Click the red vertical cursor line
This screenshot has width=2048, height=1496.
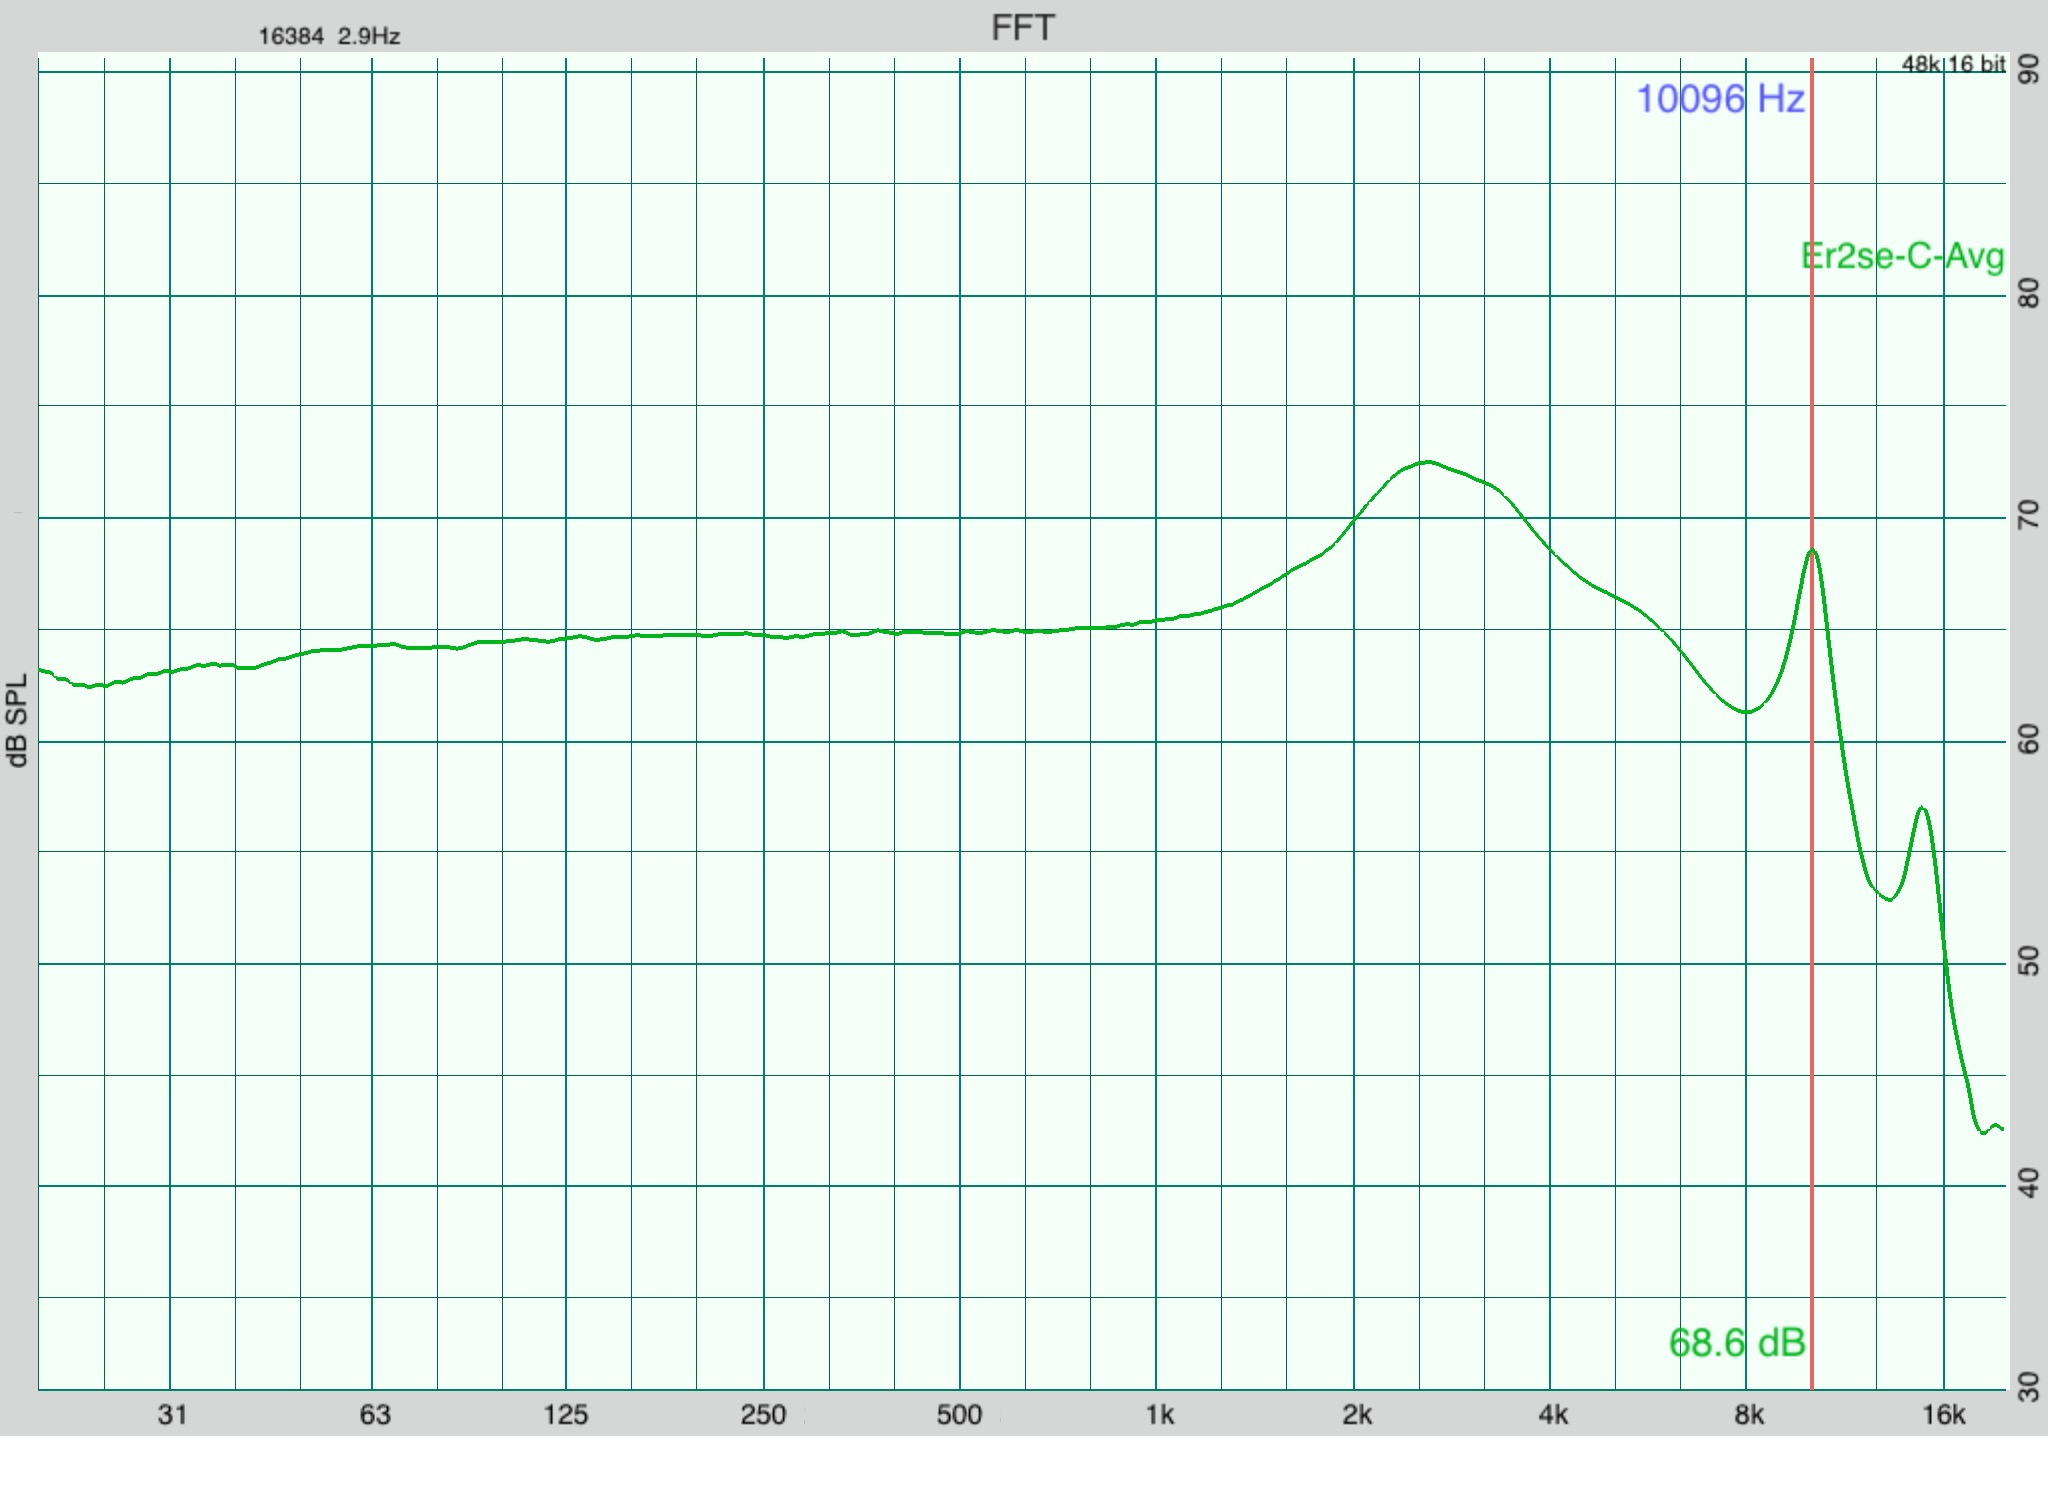tap(1811, 900)
